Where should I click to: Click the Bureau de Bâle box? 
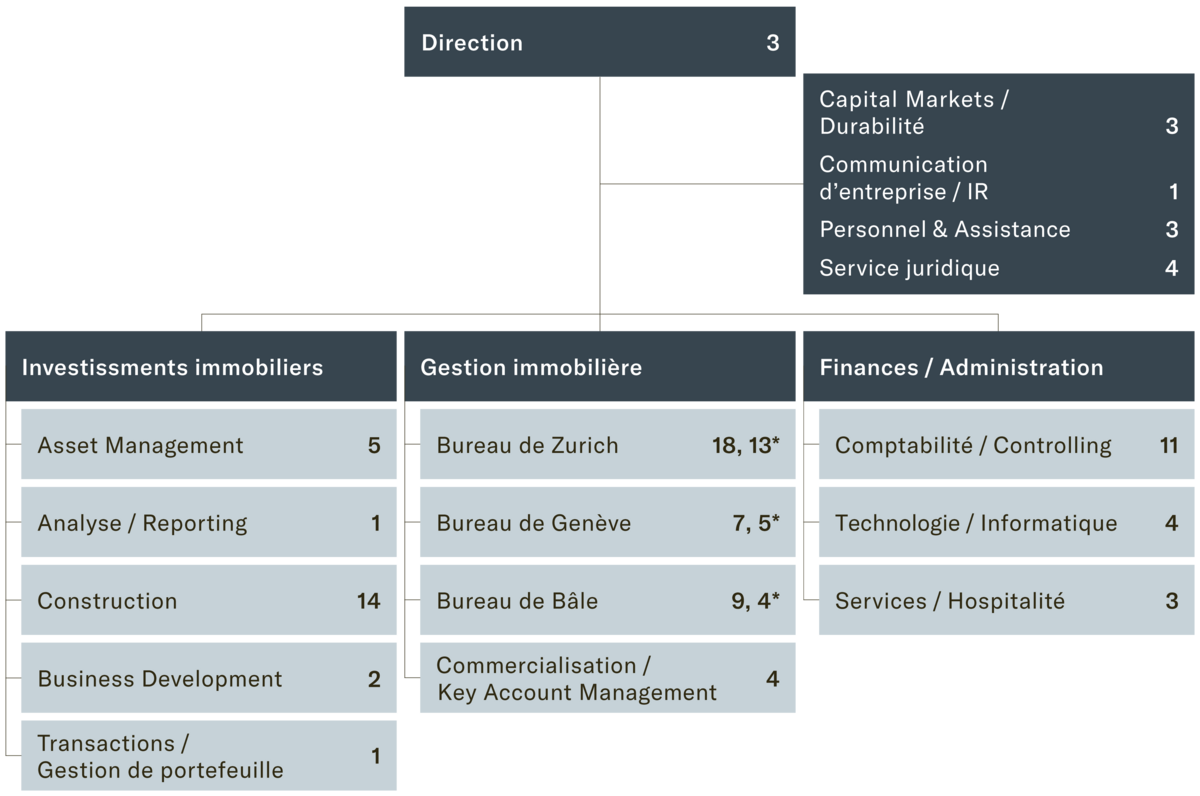click(x=607, y=601)
